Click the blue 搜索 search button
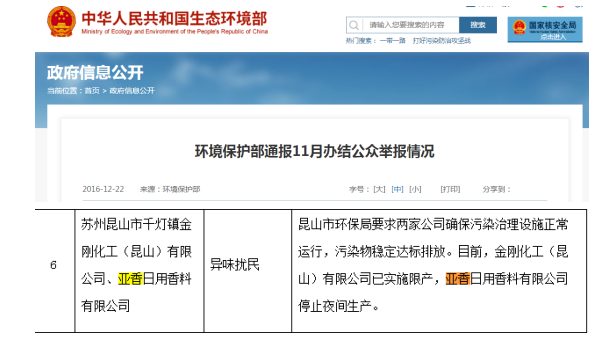This screenshot has width=602, height=360. [478, 25]
